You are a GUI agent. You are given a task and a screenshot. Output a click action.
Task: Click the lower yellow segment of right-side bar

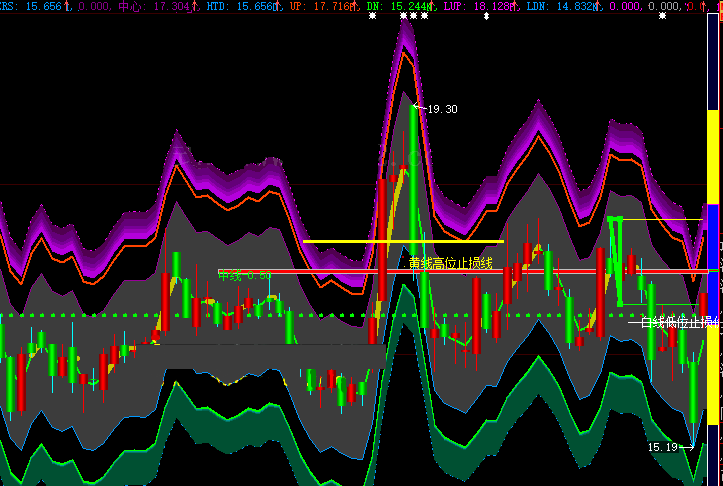click(713, 372)
